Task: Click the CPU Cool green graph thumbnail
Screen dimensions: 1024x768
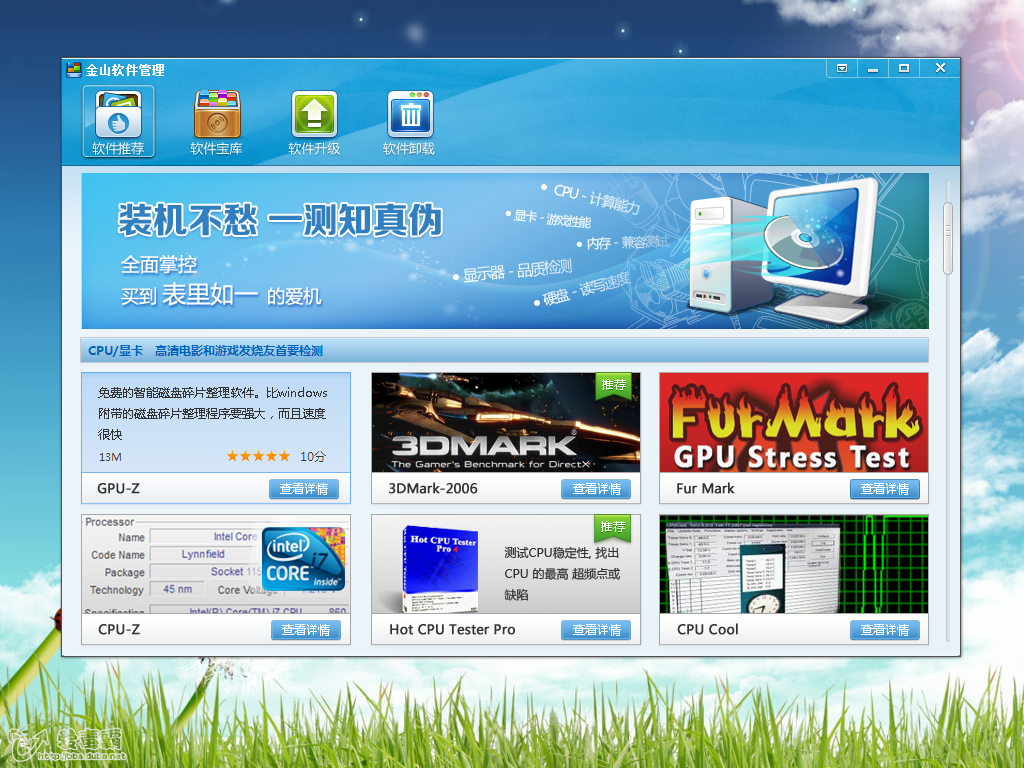Action: coord(793,564)
